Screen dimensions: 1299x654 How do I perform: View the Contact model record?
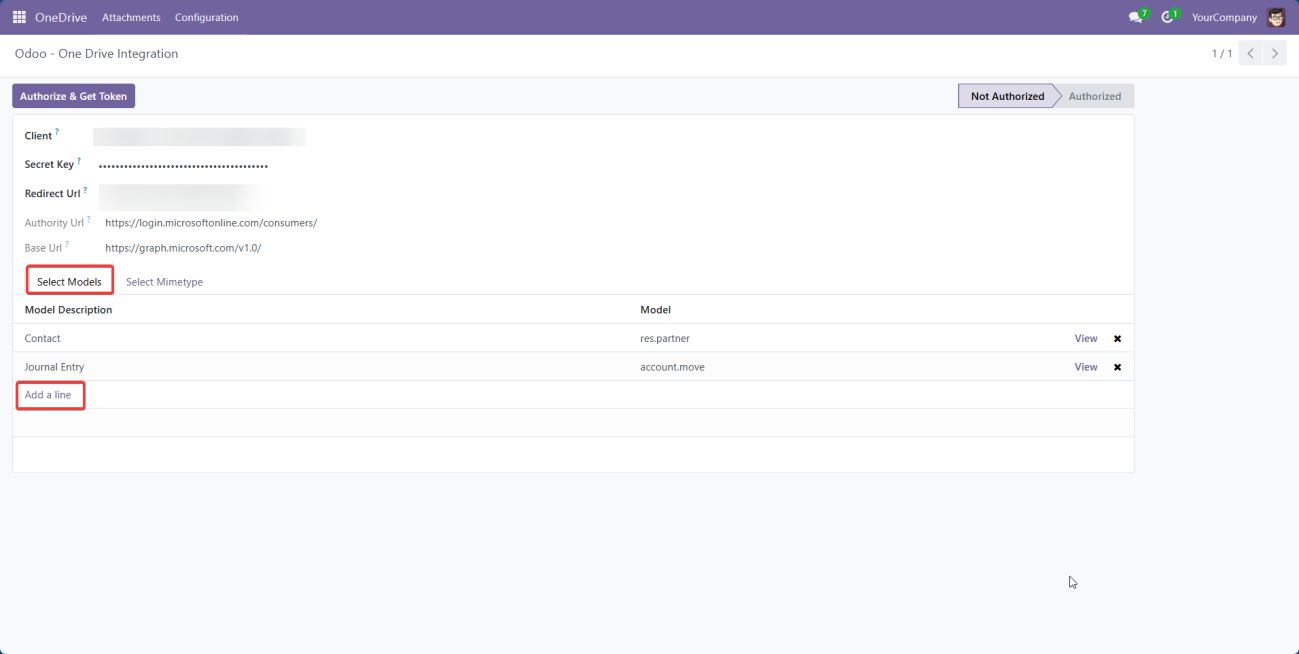click(x=1085, y=339)
